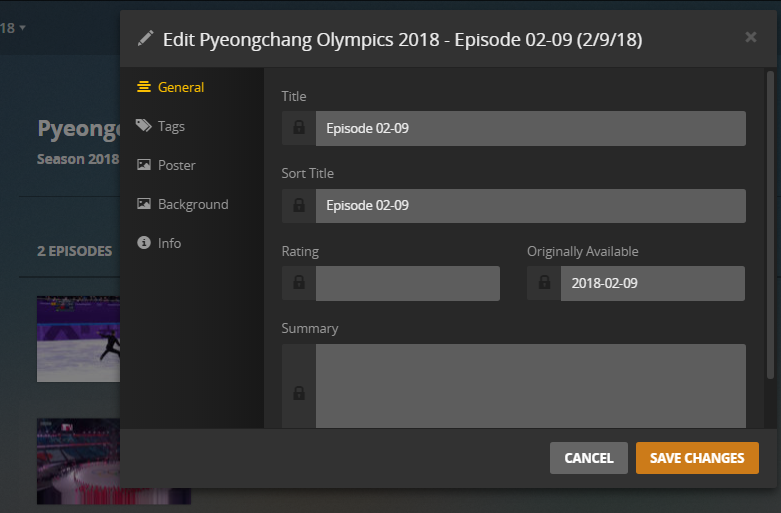Cancel editing the episode
The width and height of the screenshot is (781, 513).
point(589,458)
